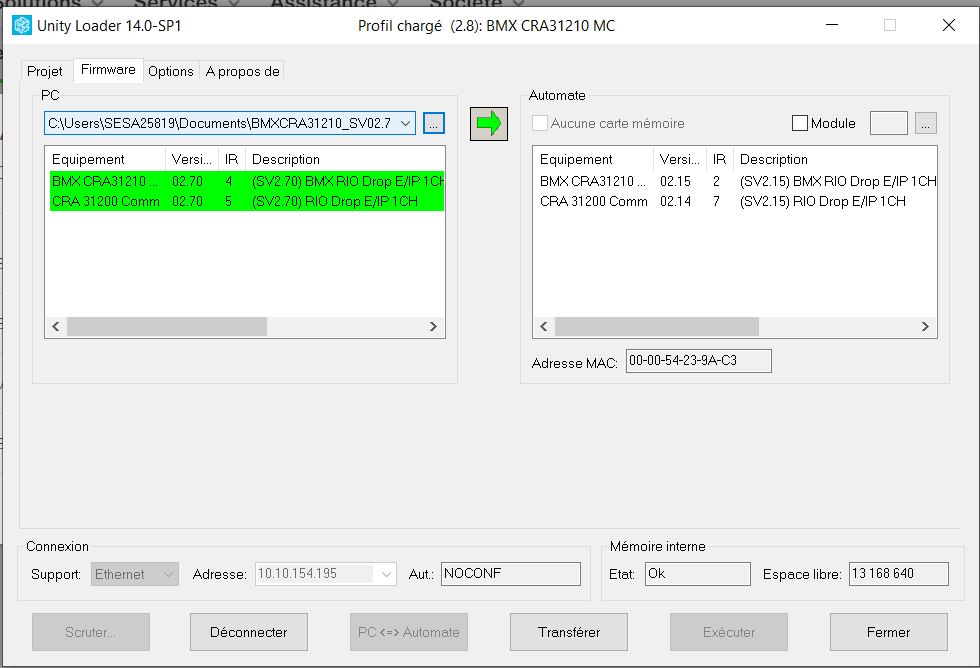The height and width of the screenshot is (668, 980).
Task: Click PC list horizontal scrollbar thumb
Action: tap(167, 326)
